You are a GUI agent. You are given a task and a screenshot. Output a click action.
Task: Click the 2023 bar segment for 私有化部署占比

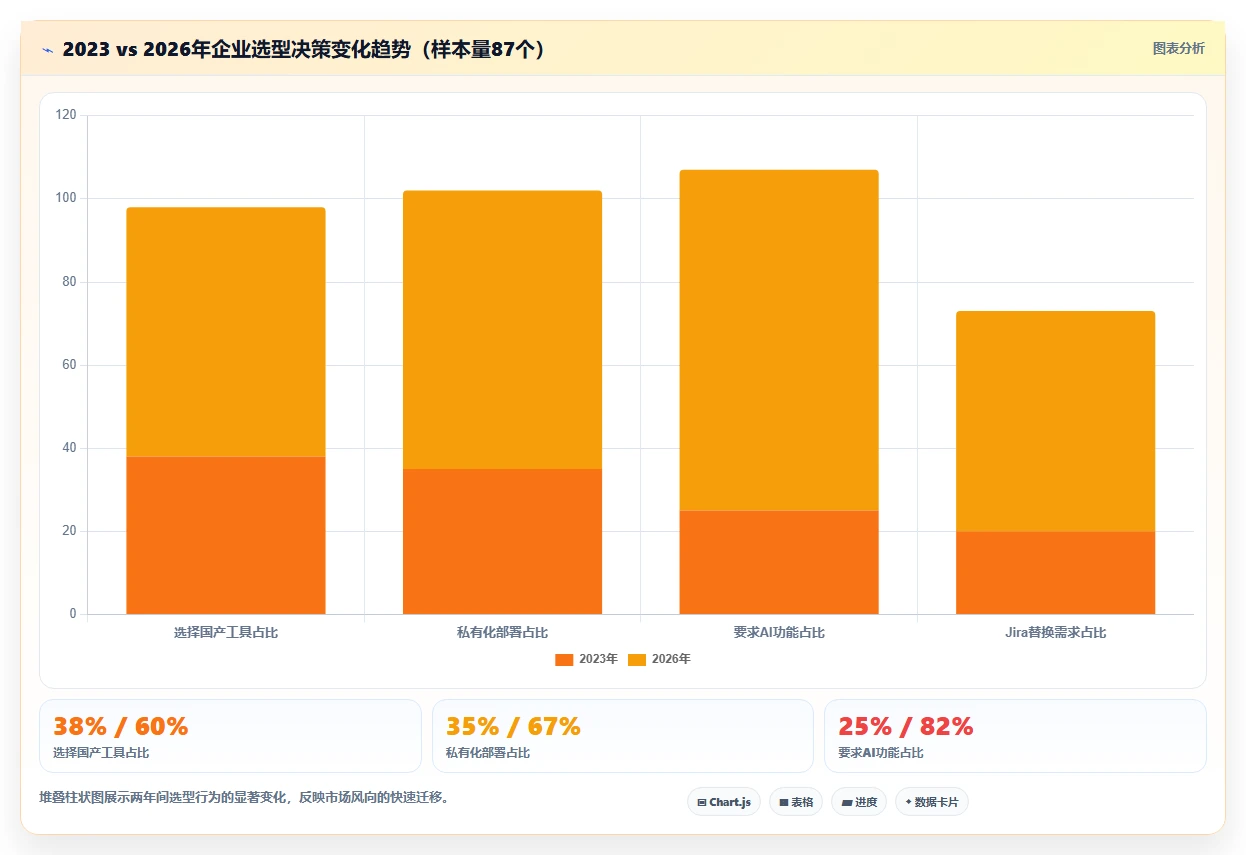pos(502,541)
